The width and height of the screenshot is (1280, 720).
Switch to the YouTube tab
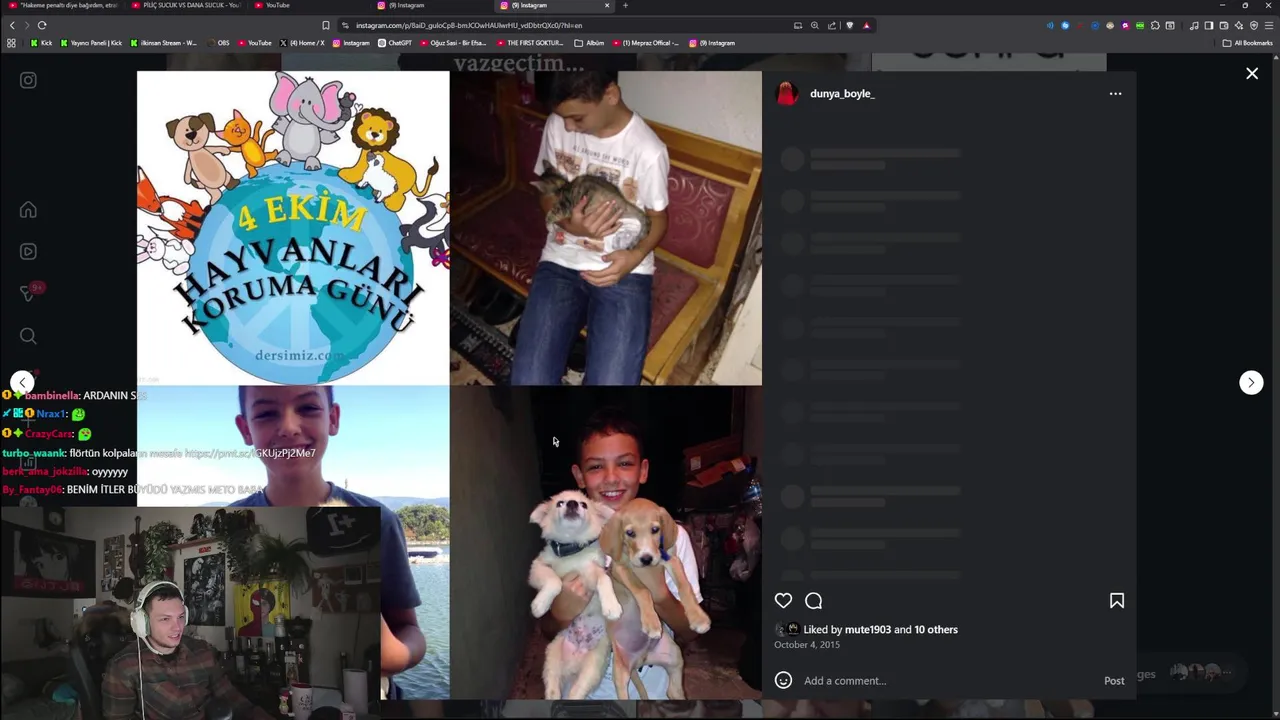pyautogui.click(x=310, y=5)
